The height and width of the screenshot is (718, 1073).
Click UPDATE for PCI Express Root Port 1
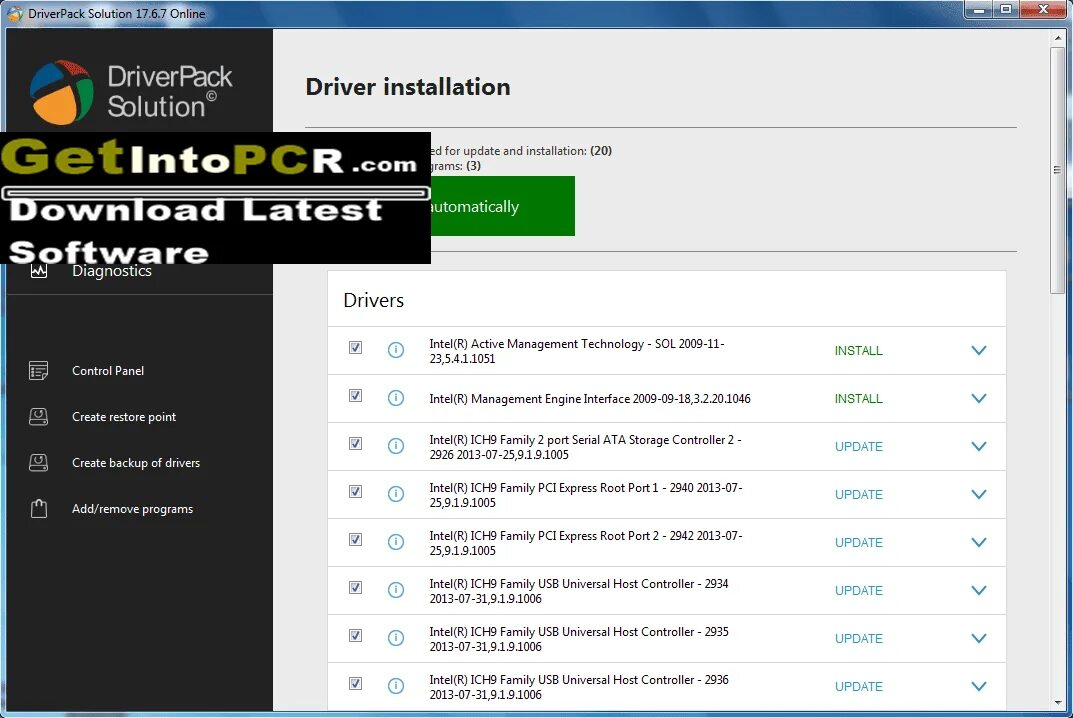pos(859,494)
